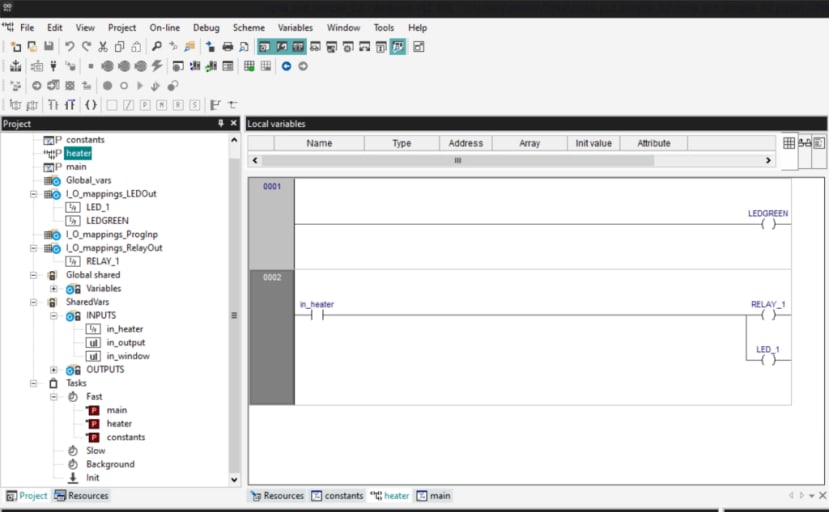The image size is (829, 512).
Task: Collapse the Global shared node
Action: [x=33, y=275]
